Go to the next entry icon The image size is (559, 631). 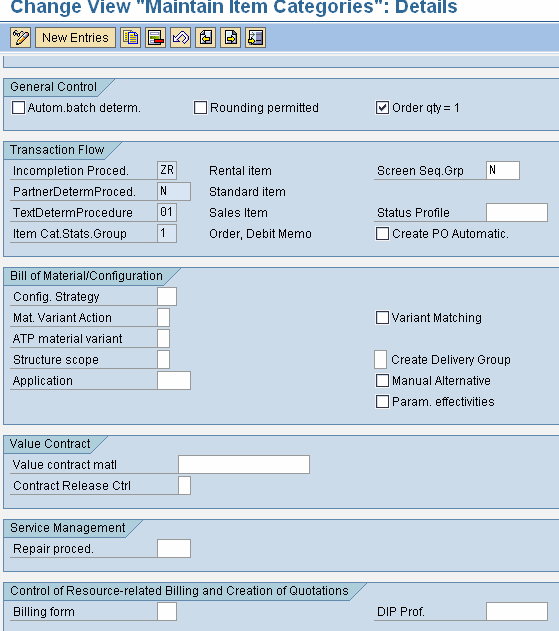(x=231, y=38)
